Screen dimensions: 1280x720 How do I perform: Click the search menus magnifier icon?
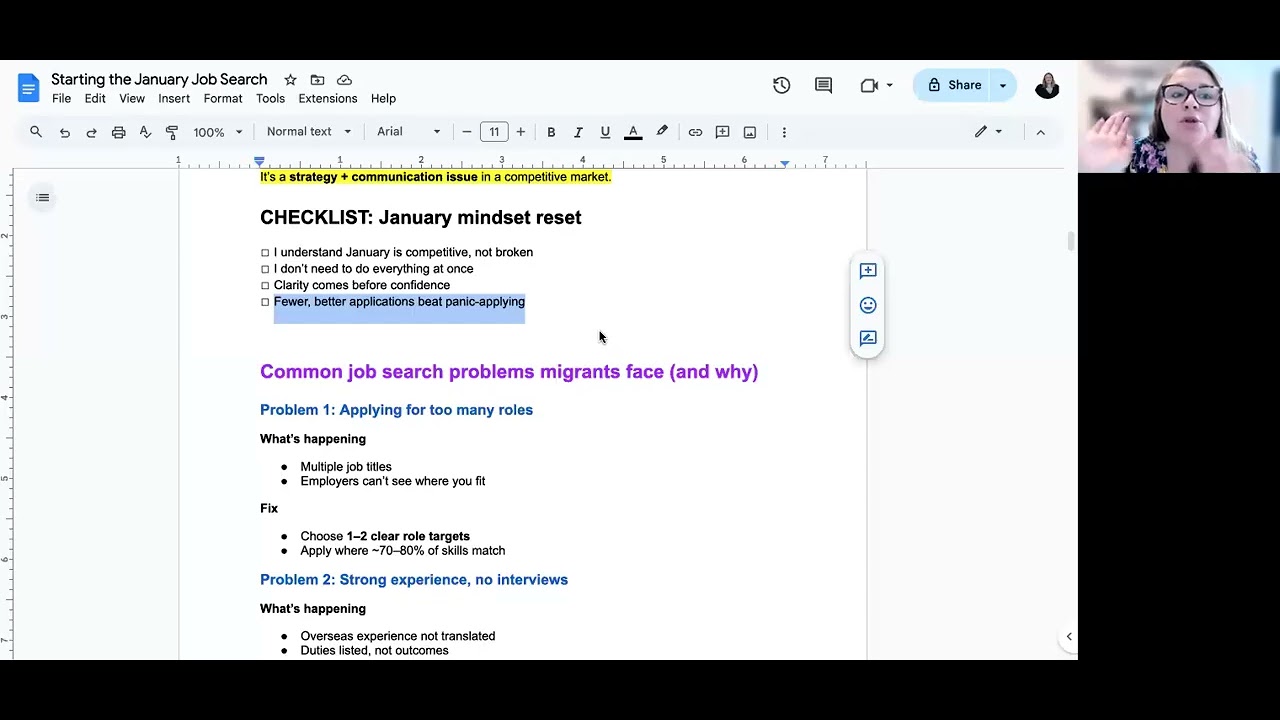point(36,132)
